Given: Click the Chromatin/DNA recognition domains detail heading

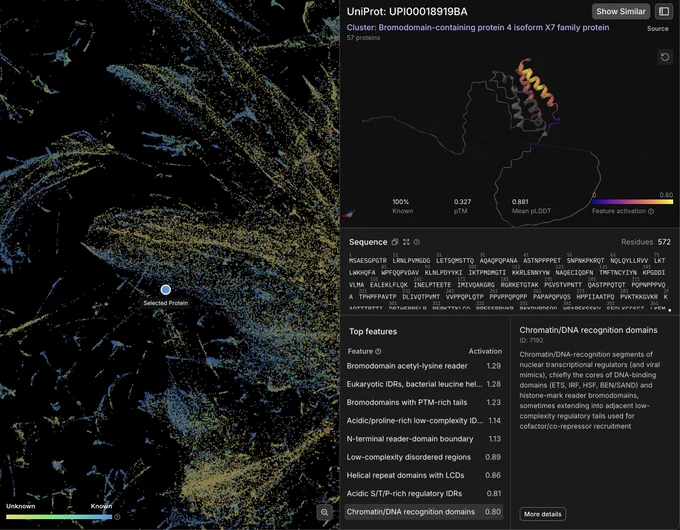Looking at the screenshot, I should point(588,330).
